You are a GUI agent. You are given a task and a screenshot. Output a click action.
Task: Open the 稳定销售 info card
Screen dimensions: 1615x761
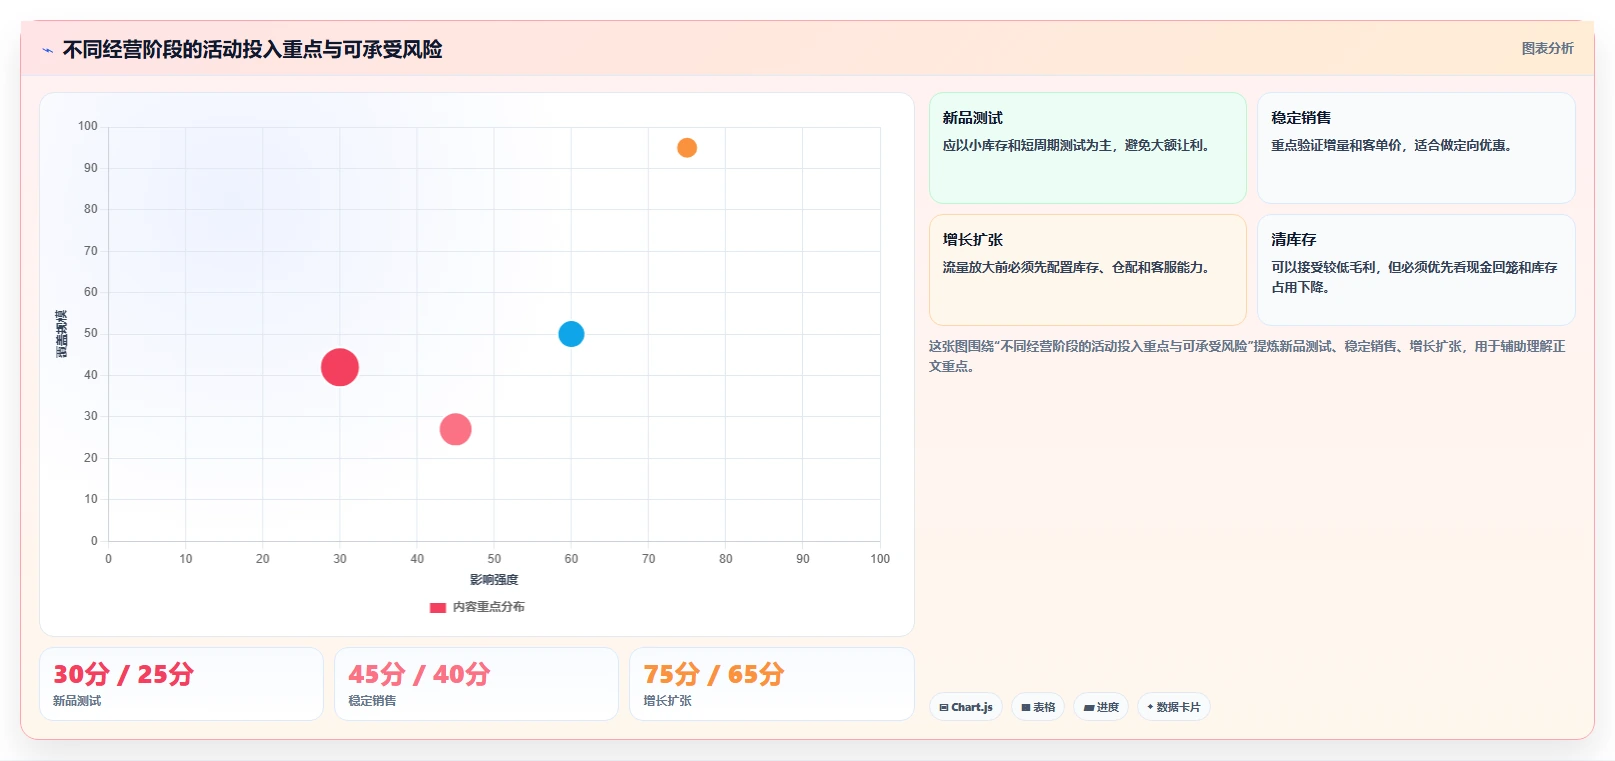(x=1416, y=148)
